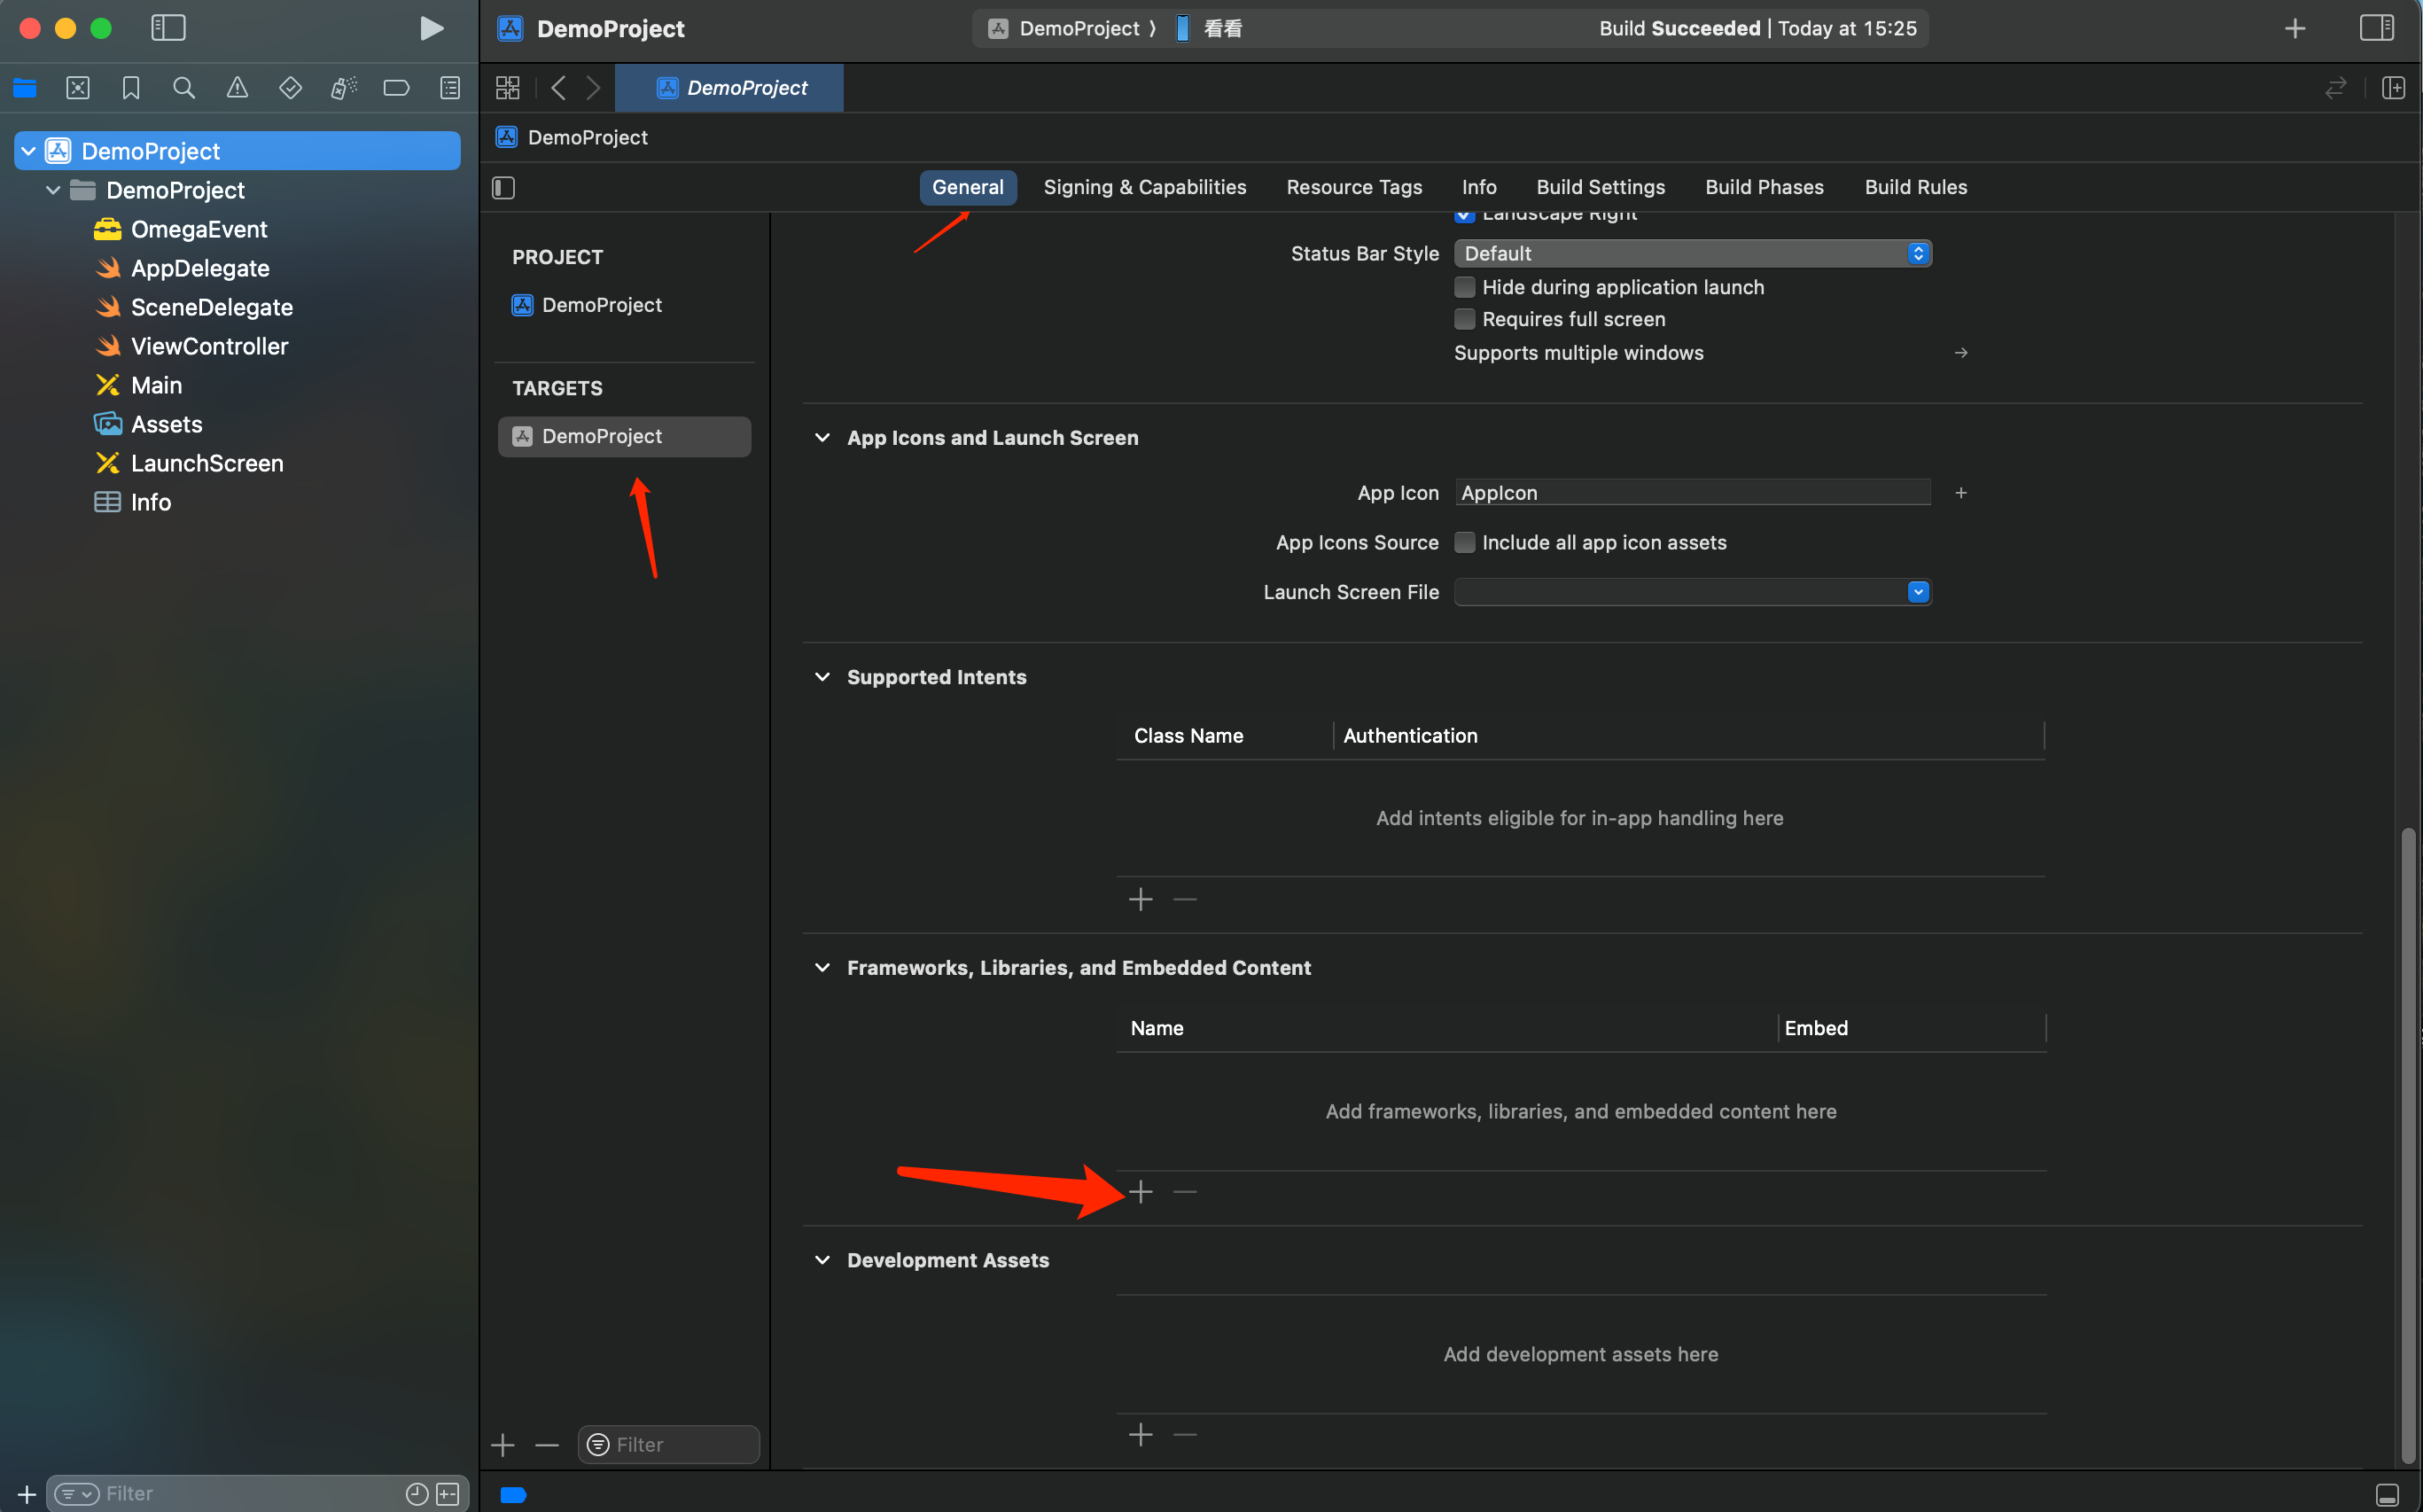Open the Status Bar Style dropdown
Viewport: 2423px width, 1512px height.
[1692, 254]
